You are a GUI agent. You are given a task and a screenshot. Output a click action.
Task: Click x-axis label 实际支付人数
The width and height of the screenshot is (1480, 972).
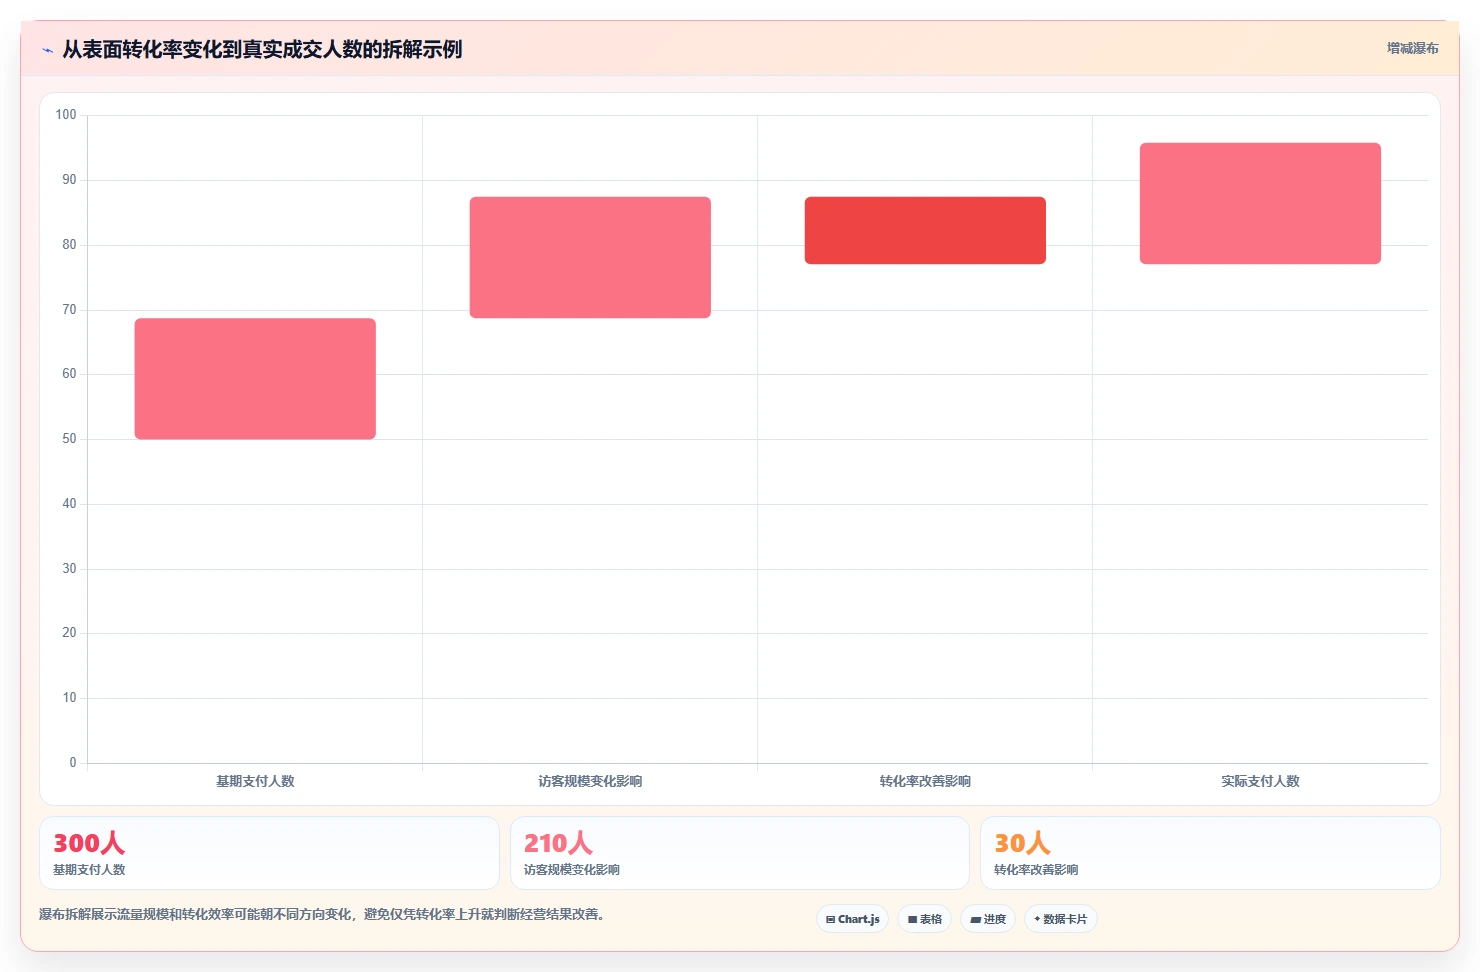pos(1260,781)
